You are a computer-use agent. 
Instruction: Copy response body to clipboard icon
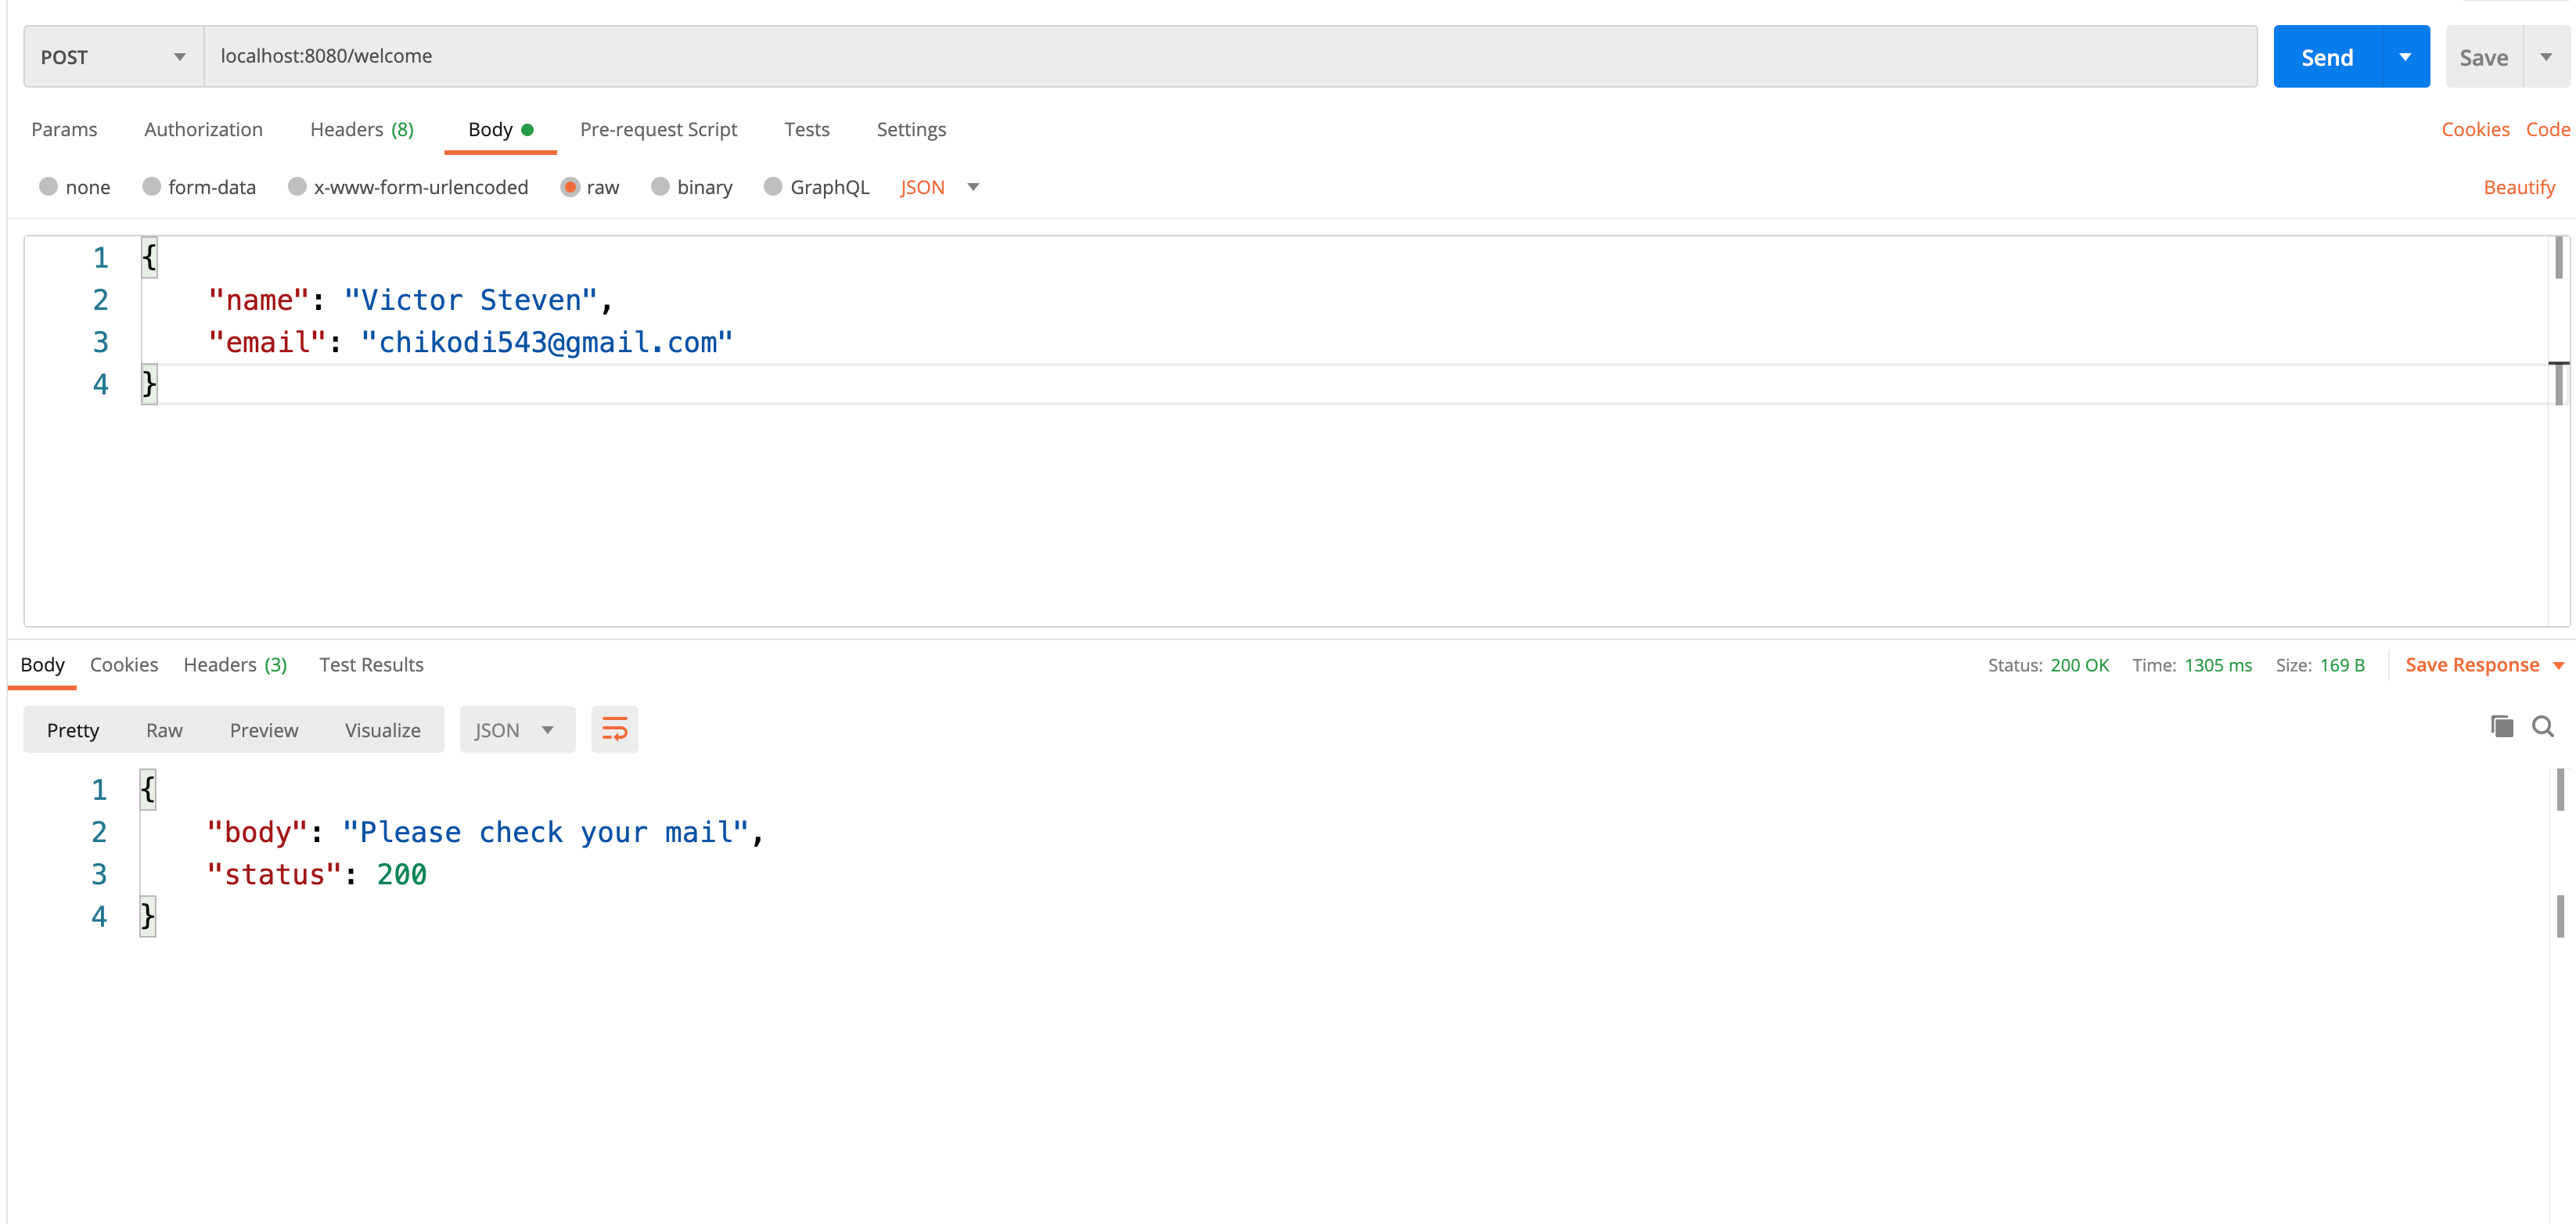[x=2502, y=727]
